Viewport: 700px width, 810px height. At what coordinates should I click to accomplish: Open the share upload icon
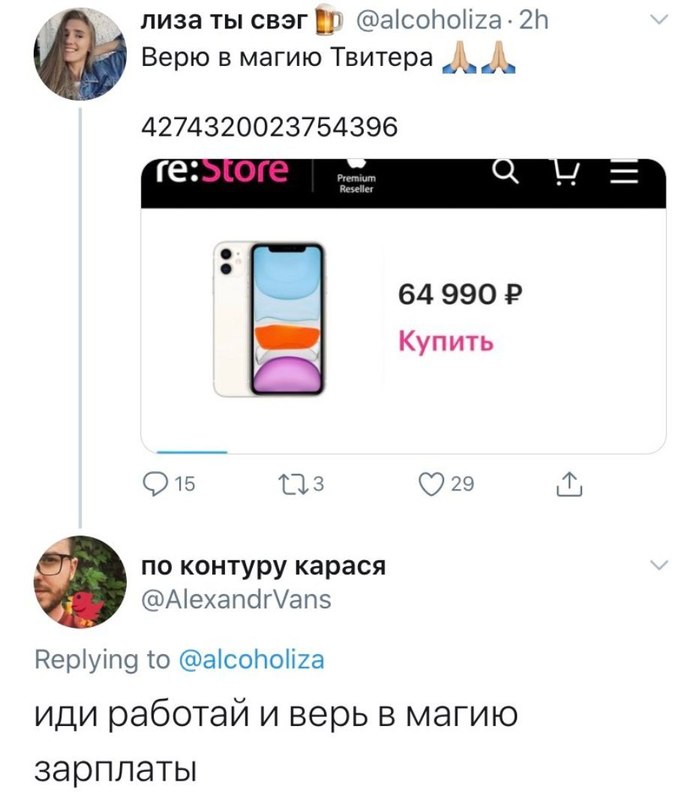click(569, 485)
